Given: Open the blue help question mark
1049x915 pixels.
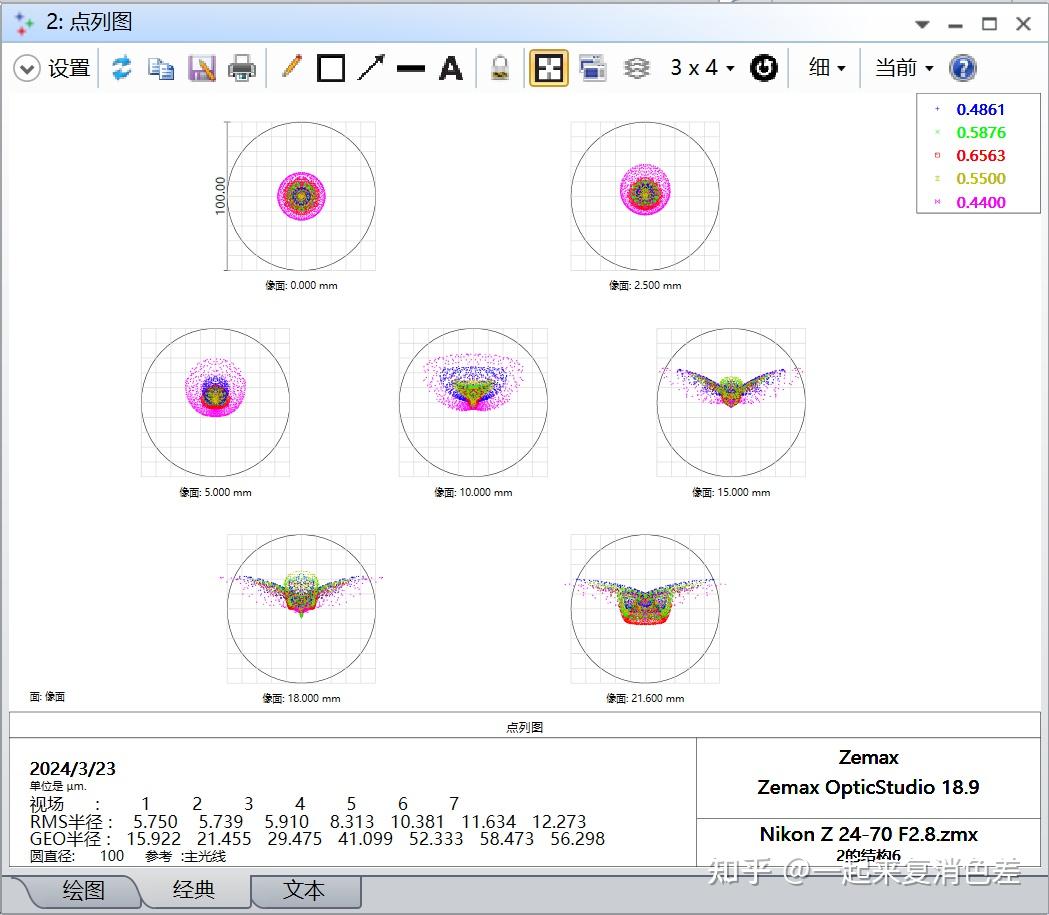Looking at the screenshot, I should pos(962,68).
